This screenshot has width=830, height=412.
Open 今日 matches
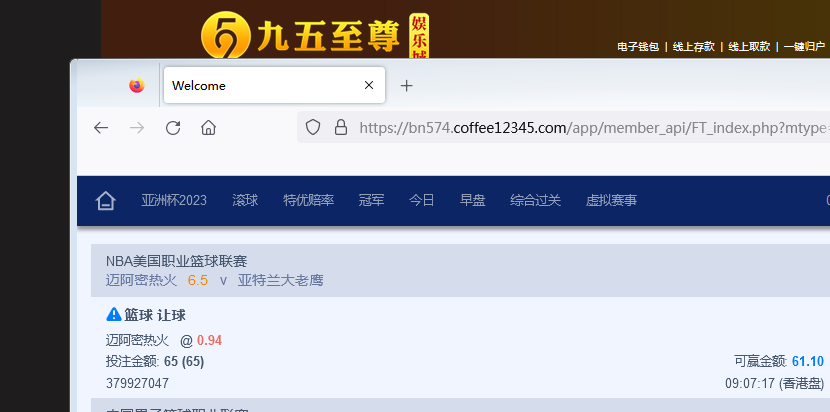click(422, 201)
